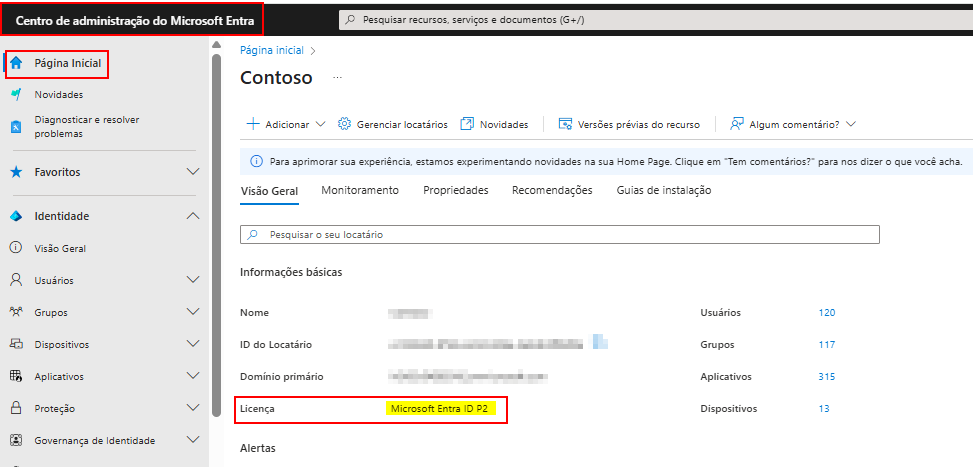Collapse the Identidade section chevron
Viewport: 973px width, 467px height.
[x=193, y=216]
